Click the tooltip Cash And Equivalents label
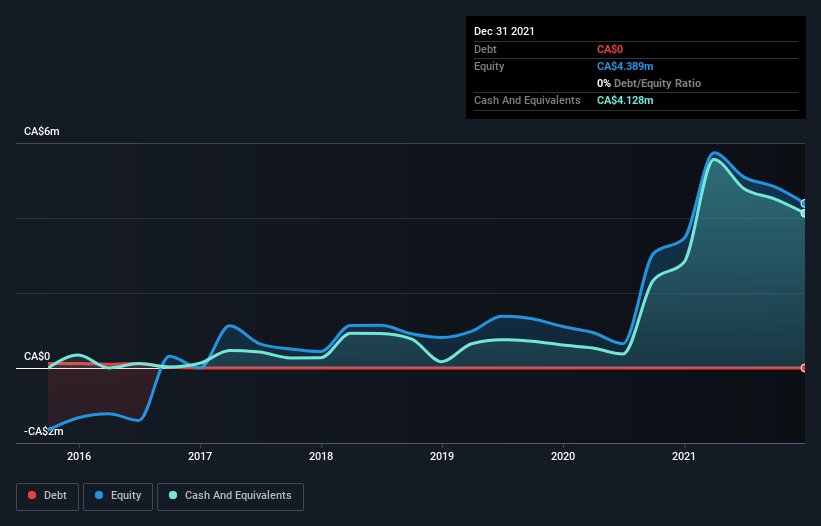 click(x=527, y=100)
